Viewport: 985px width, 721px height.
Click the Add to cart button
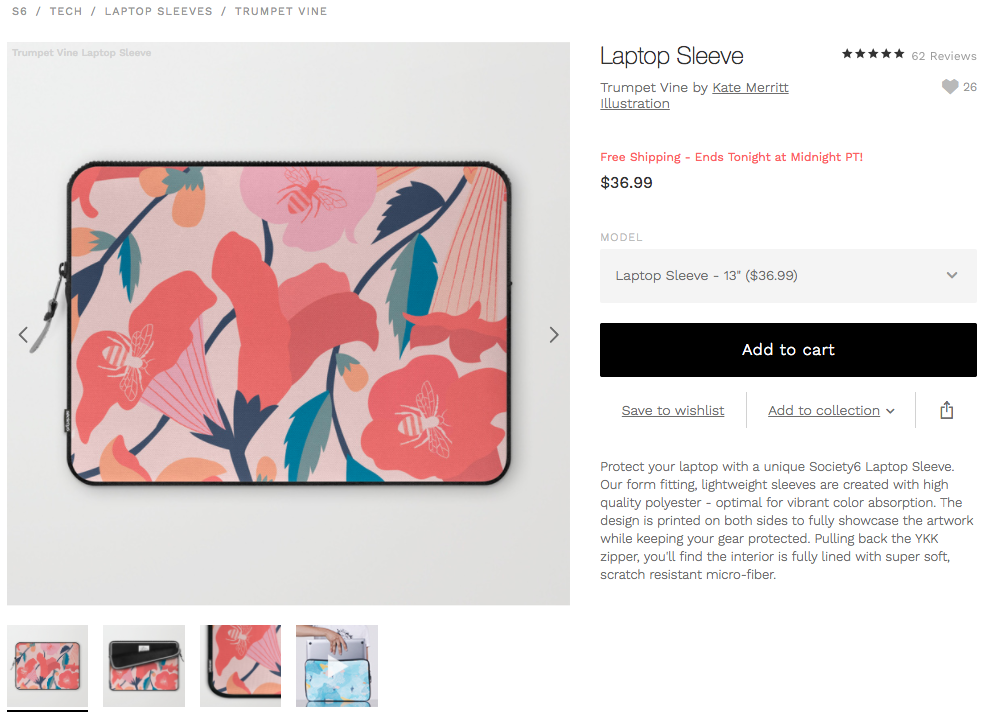coord(788,350)
